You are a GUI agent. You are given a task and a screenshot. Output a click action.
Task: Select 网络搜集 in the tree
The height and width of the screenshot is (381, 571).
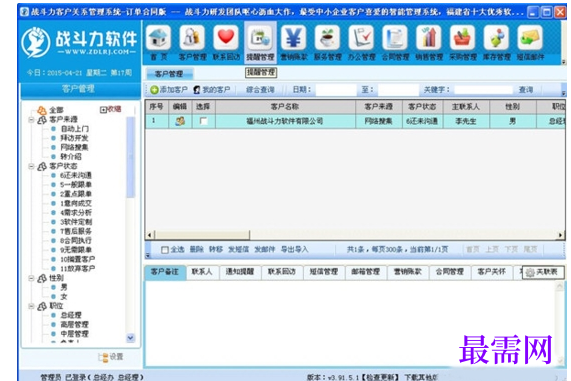click(74, 147)
